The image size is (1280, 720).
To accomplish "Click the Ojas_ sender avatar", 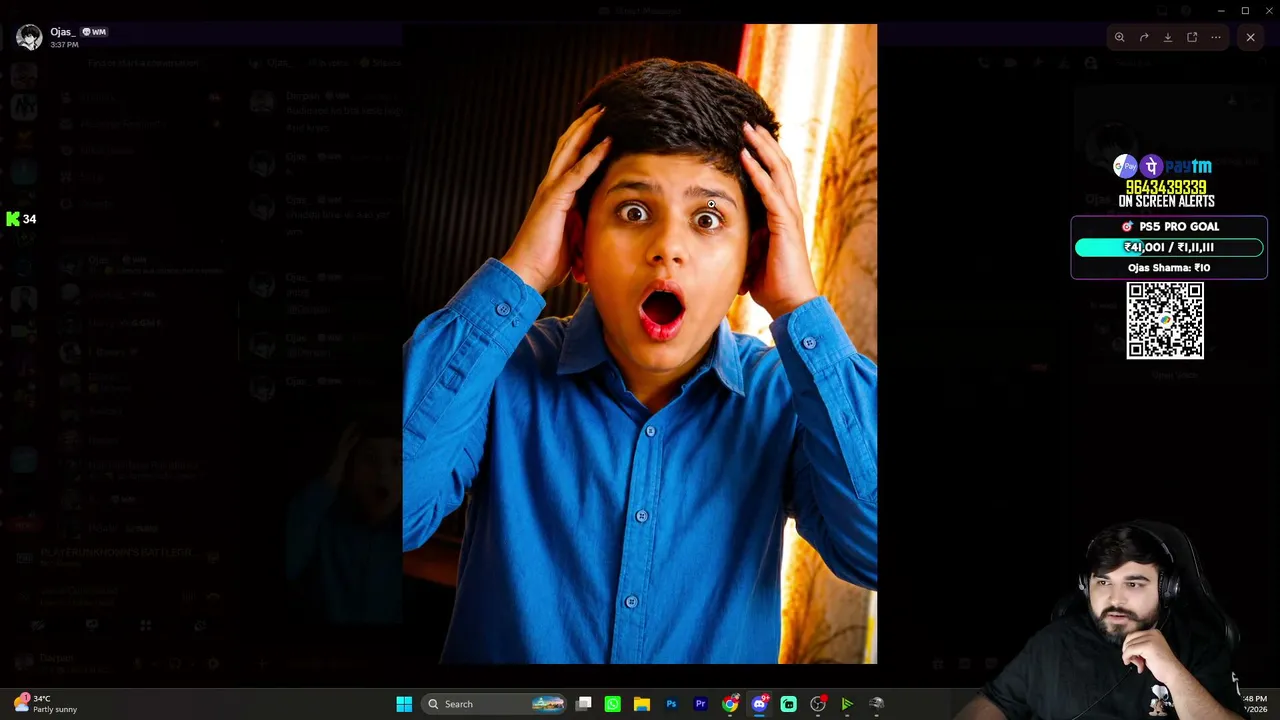I will click(29, 37).
